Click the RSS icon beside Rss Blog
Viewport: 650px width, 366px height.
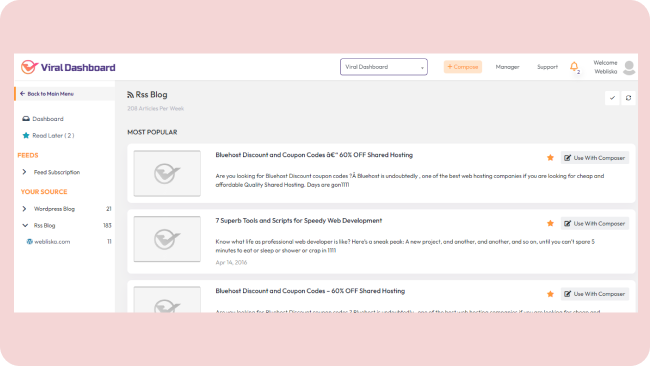coord(131,95)
